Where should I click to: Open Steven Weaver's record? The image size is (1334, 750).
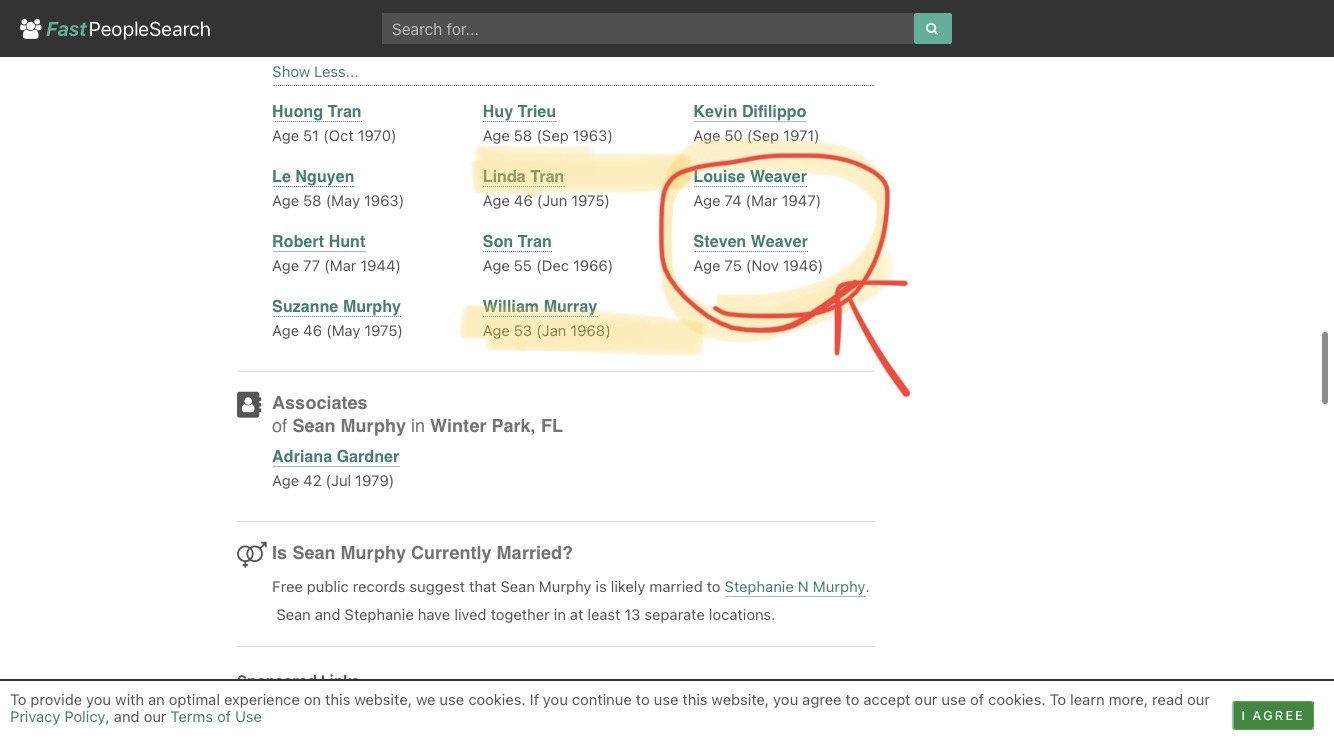[751, 241]
